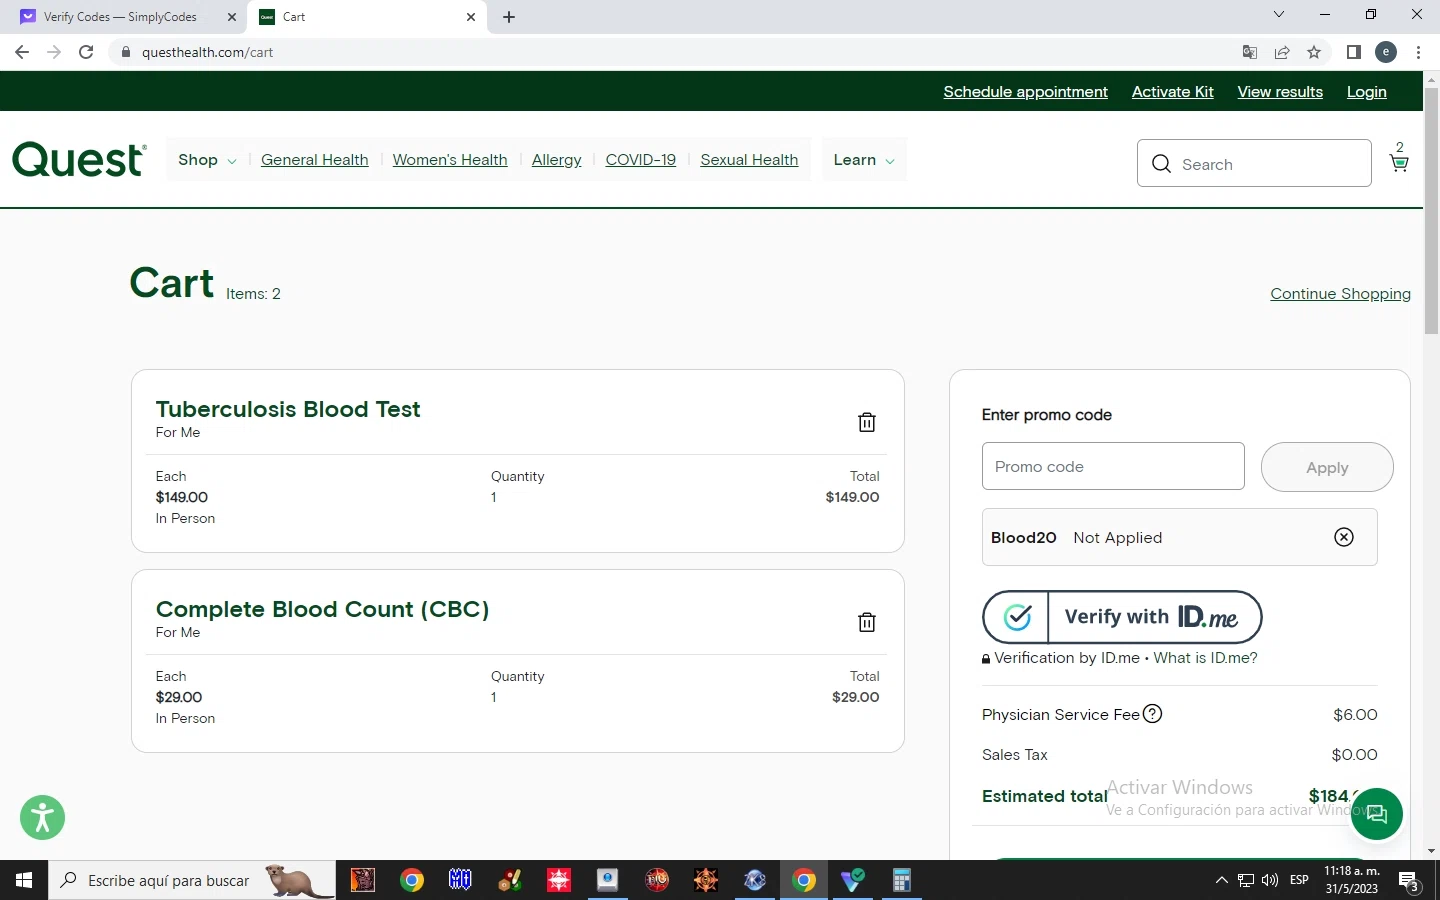The height and width of the screenshot is (900, 1440).
Task: Click the browser address bar URL
Action: point(207,52)
